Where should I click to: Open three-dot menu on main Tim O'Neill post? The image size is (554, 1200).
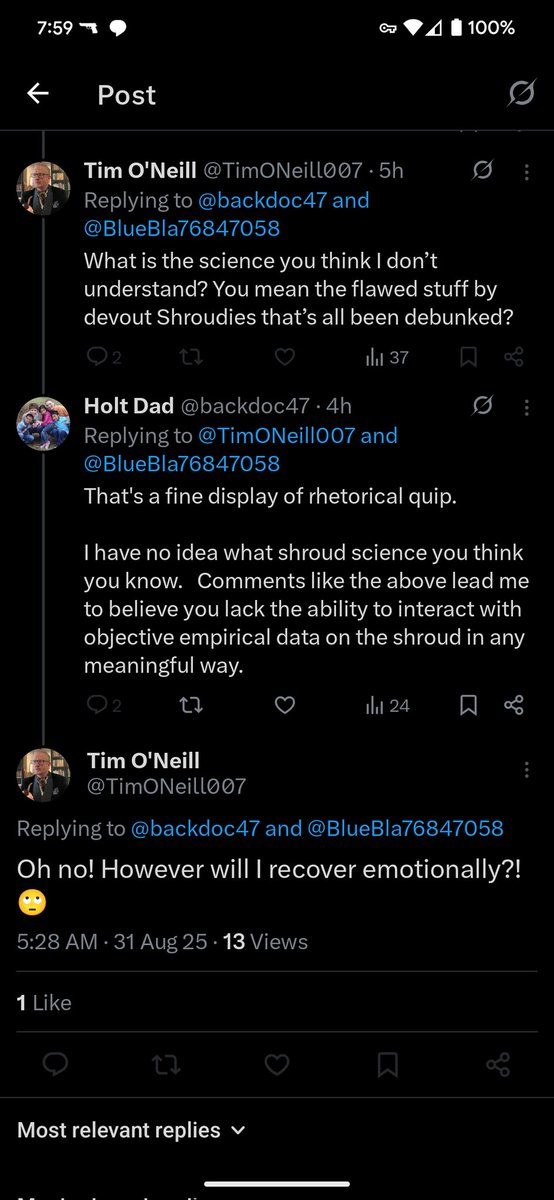(527, 769)
